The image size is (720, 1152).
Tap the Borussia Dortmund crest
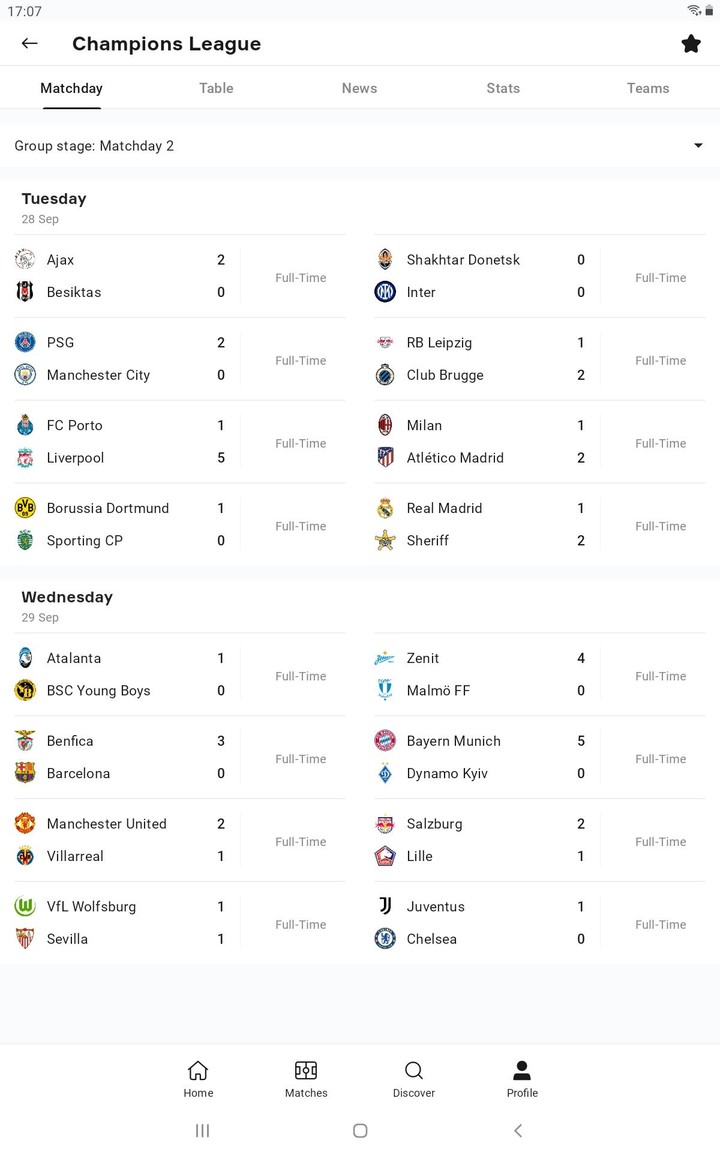tap(25, 508)
